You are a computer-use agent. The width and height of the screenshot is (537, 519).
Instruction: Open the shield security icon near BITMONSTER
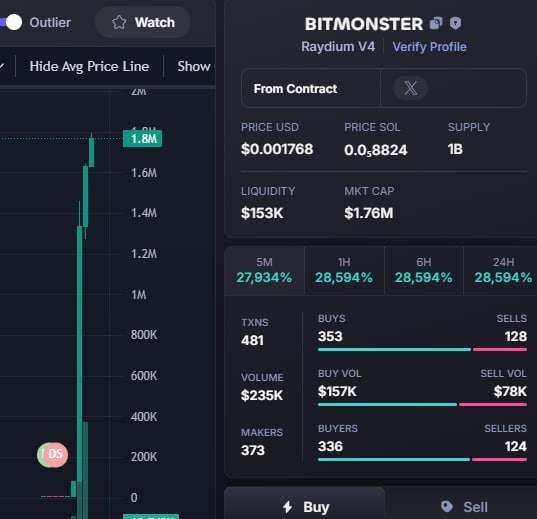pos(455,23)
